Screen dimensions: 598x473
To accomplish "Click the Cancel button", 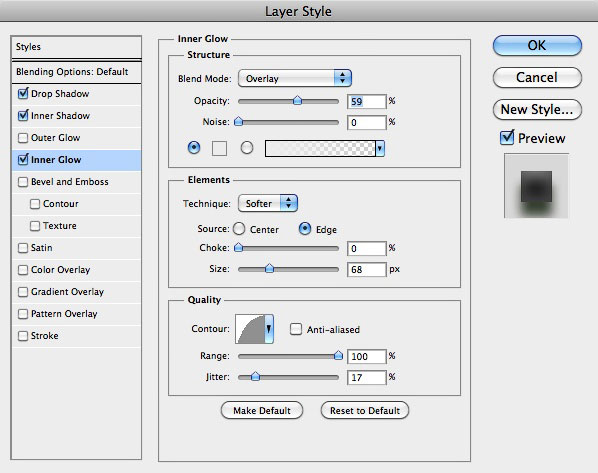I will (537, 77).
